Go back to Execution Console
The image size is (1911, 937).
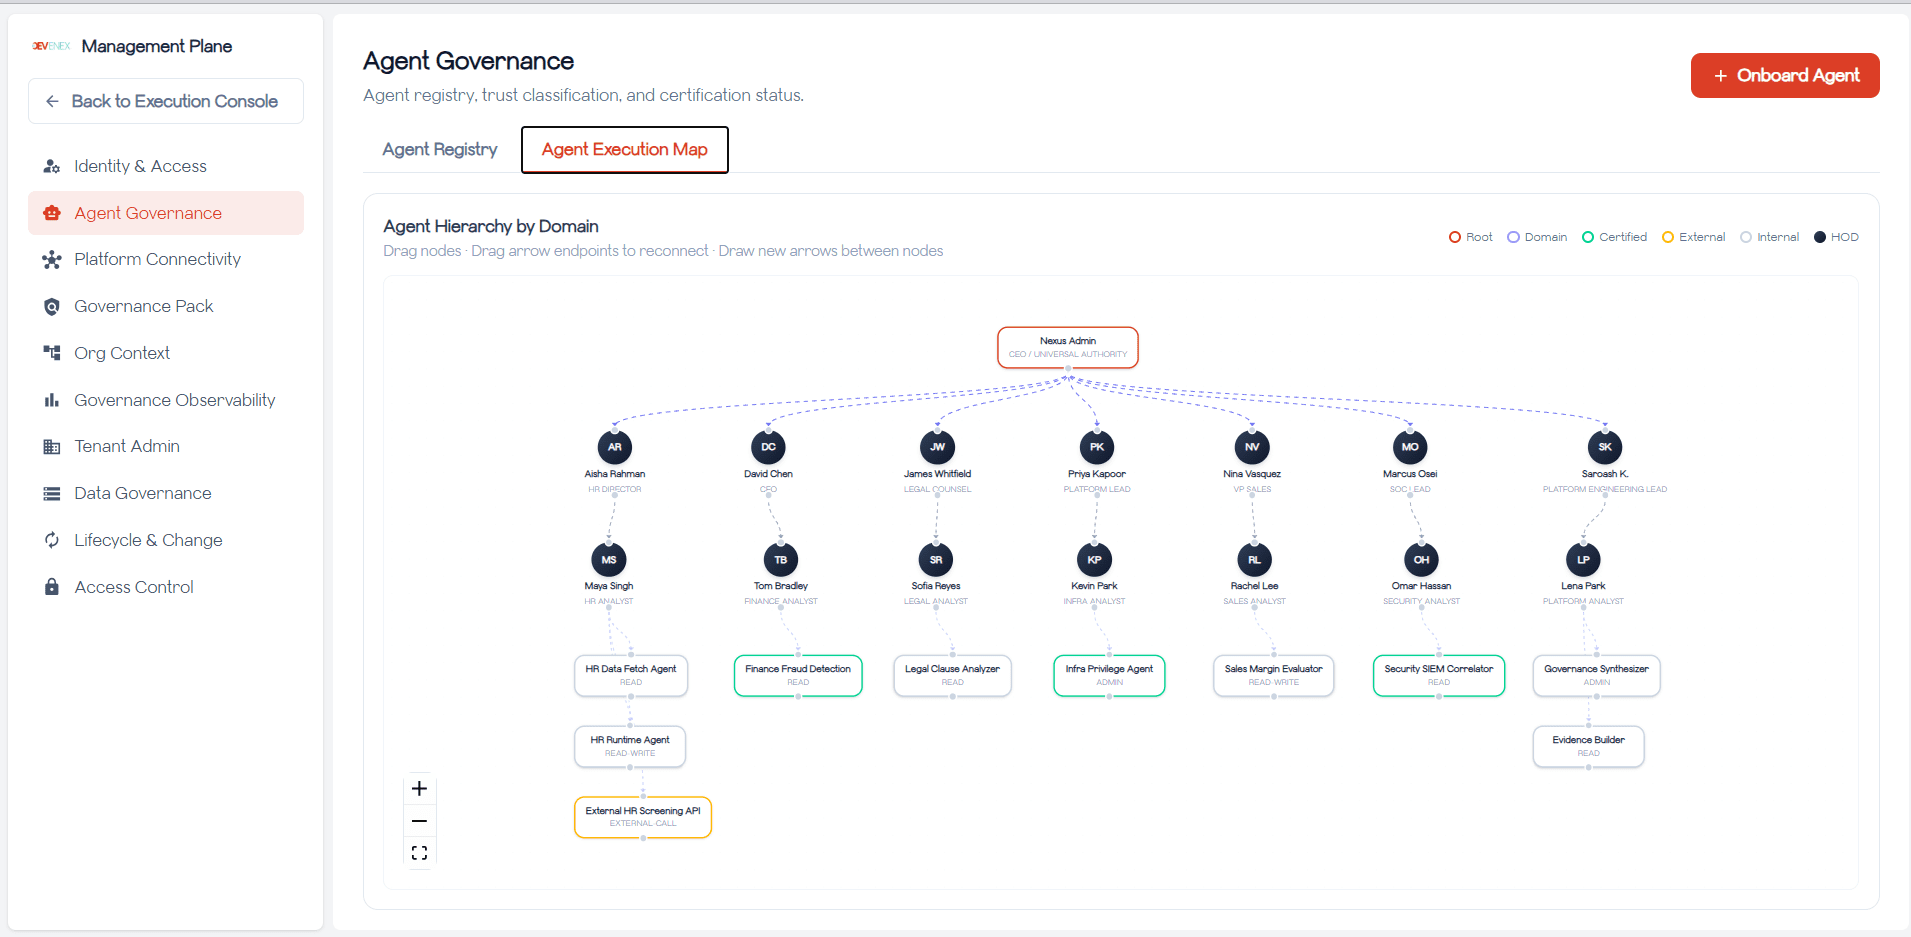pos(166,101)
